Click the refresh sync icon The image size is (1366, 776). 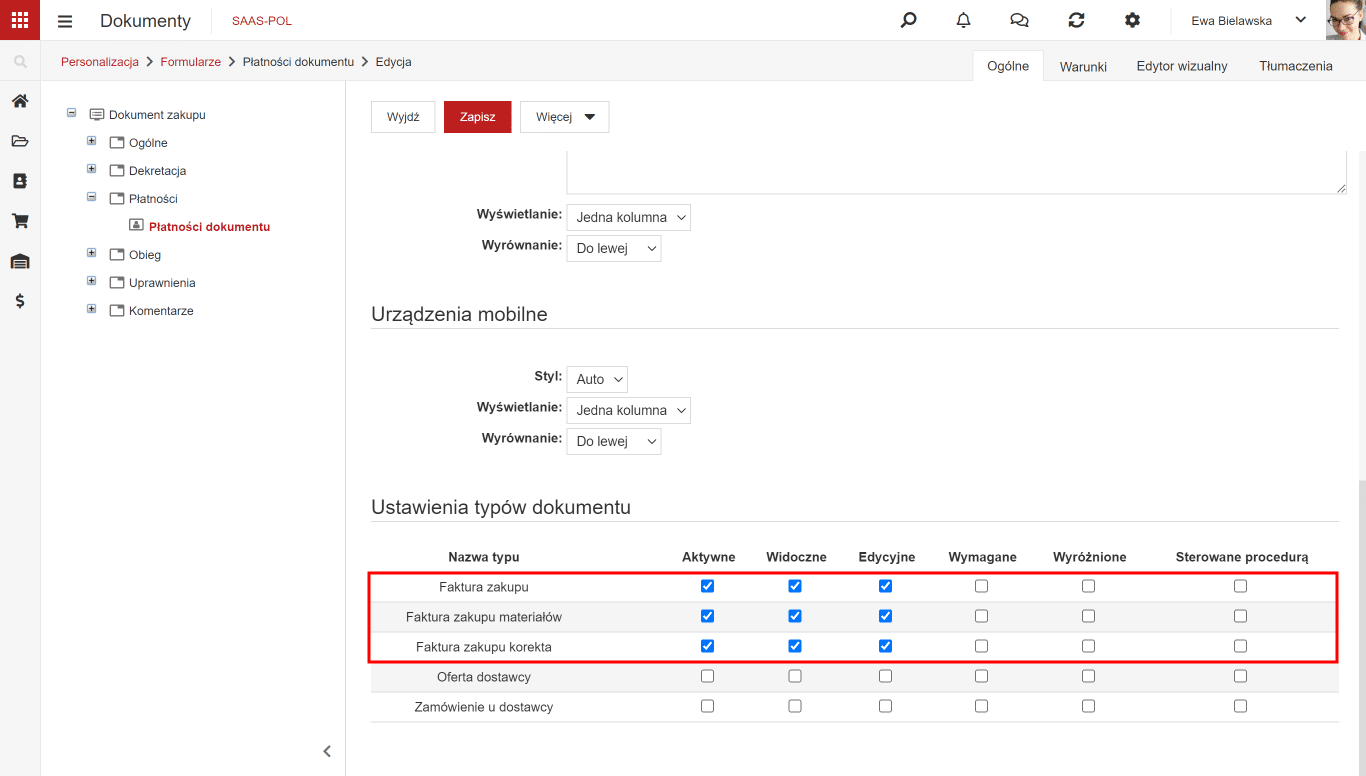(1076, 20)
